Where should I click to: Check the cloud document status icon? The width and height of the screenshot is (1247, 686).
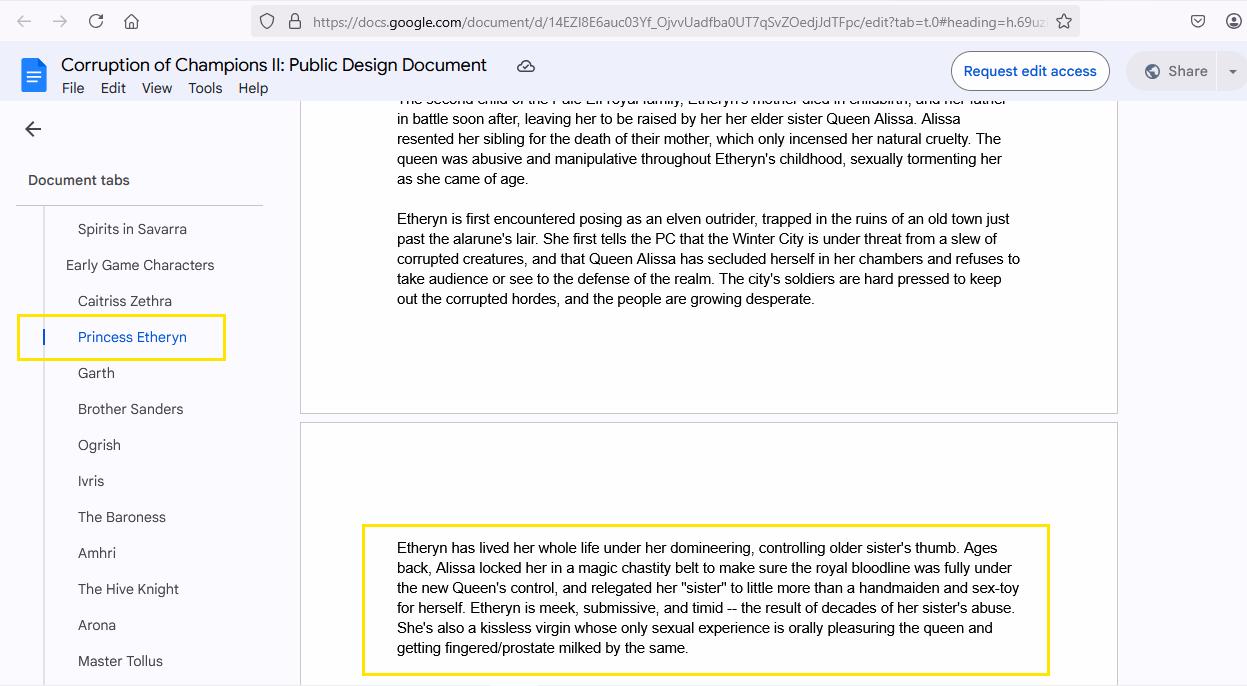(526, 66)
